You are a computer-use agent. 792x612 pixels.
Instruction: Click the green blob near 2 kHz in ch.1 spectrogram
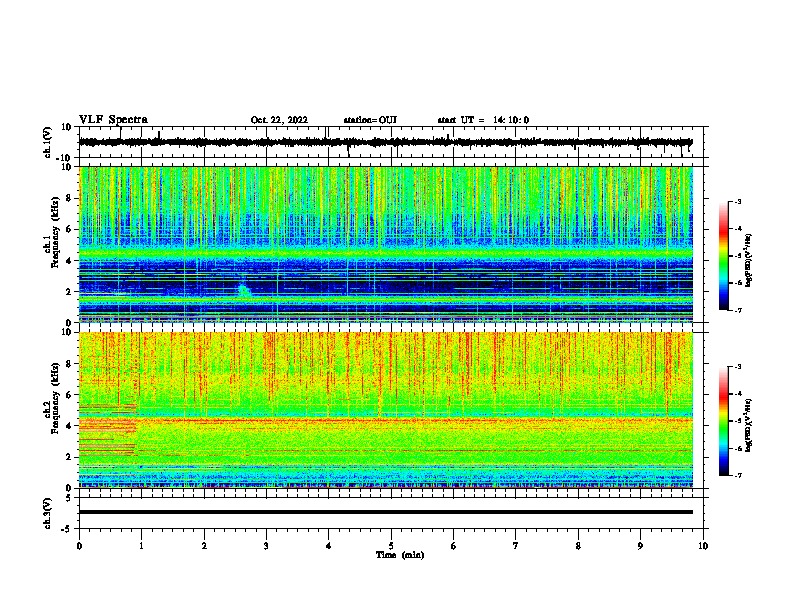coord(244,291)
